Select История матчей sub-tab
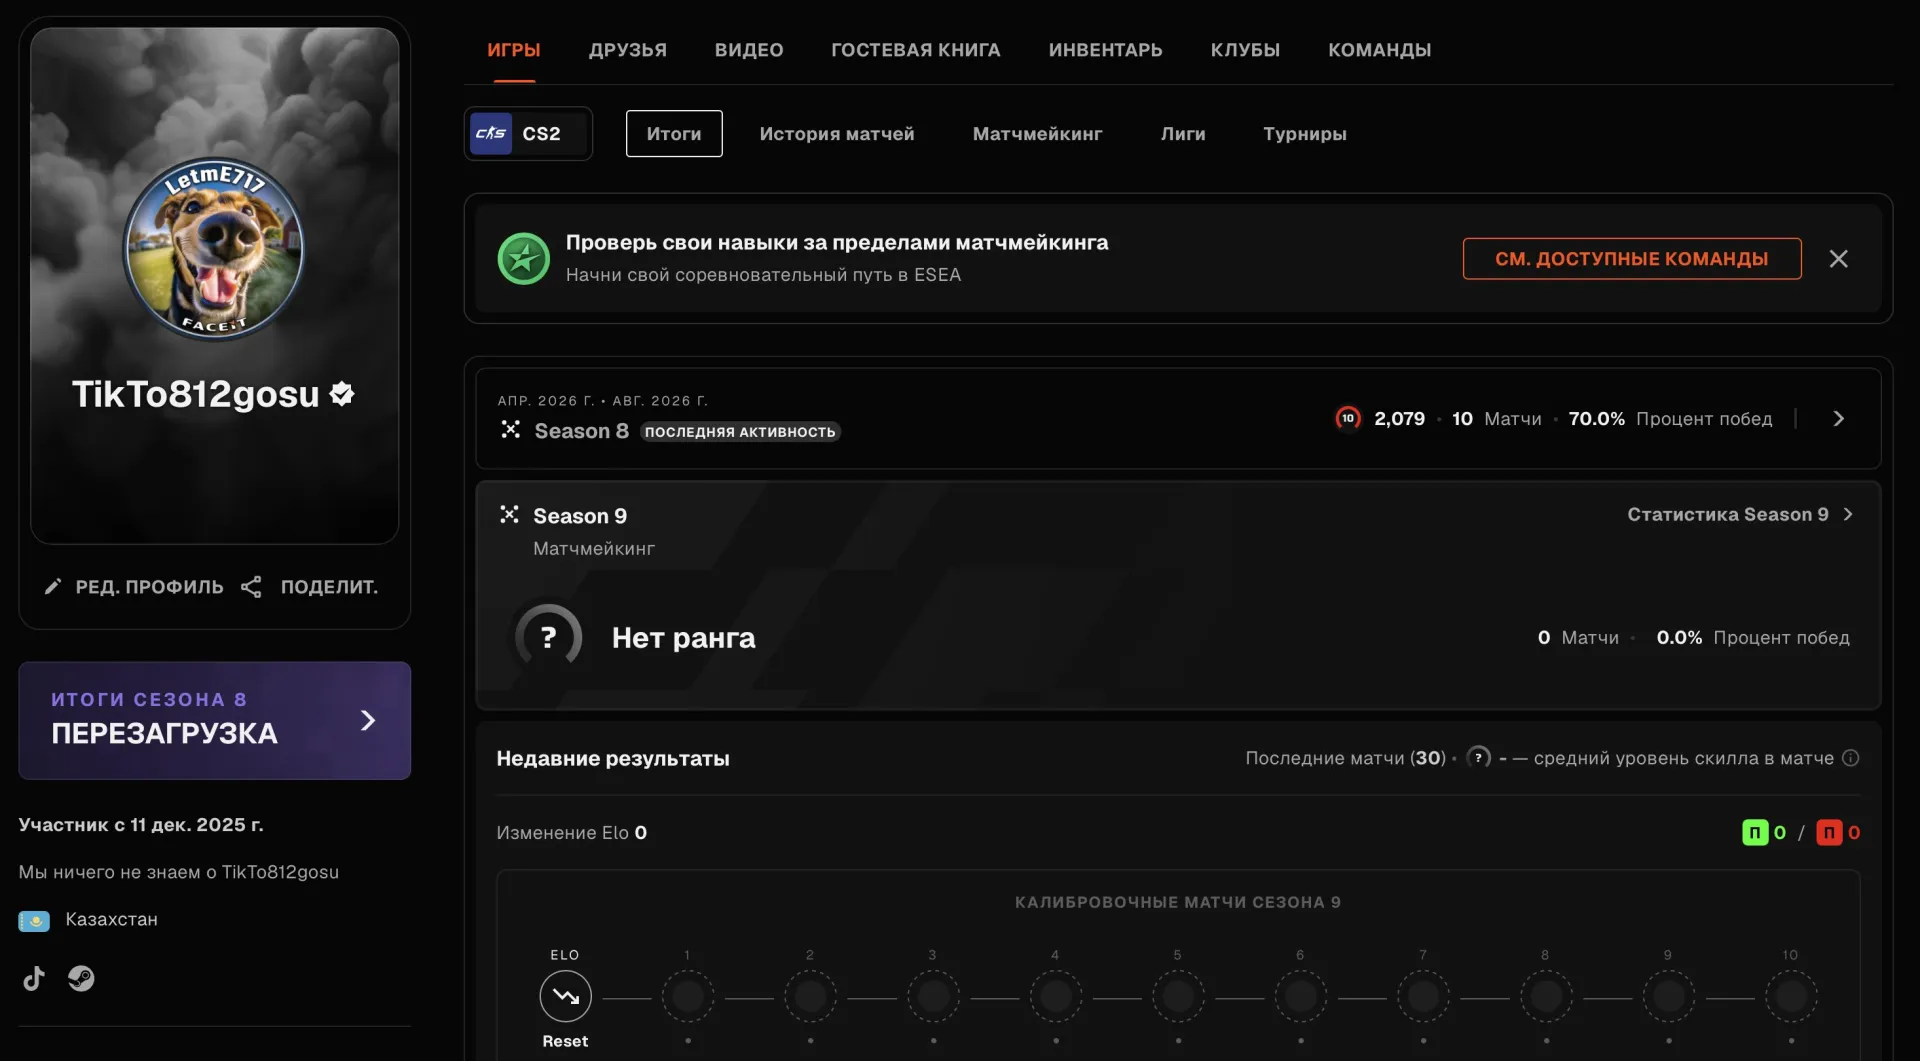 coord(837,134)
